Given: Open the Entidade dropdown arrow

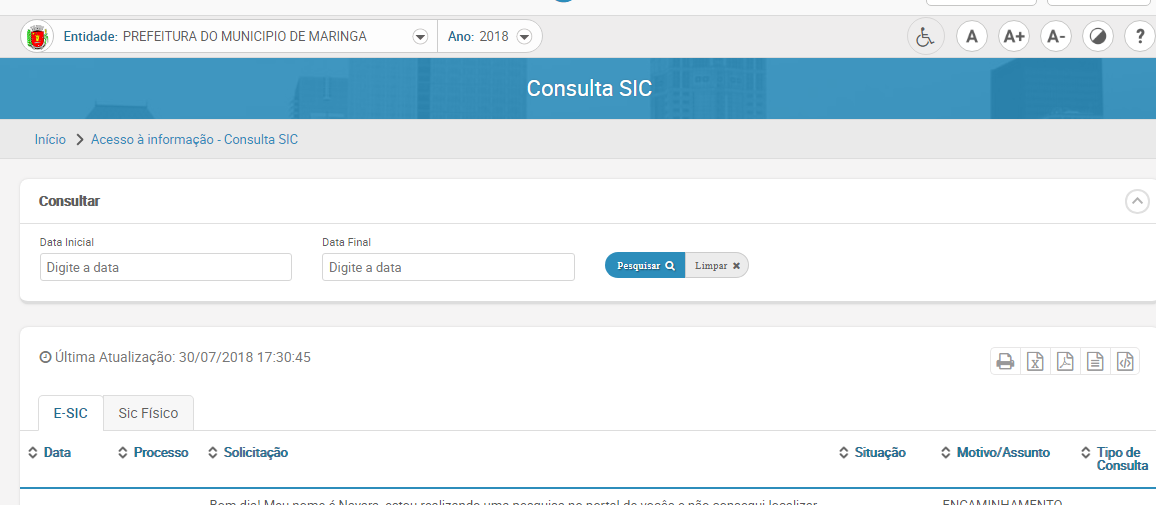Looking at the screenshot, I should click(420, 36).
